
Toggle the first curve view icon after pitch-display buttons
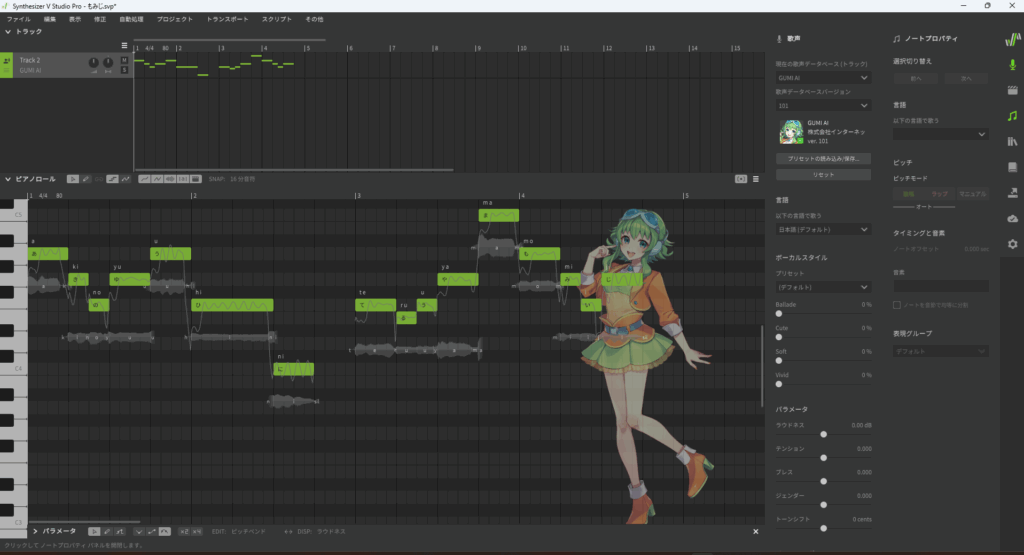(x=144, y=179)
